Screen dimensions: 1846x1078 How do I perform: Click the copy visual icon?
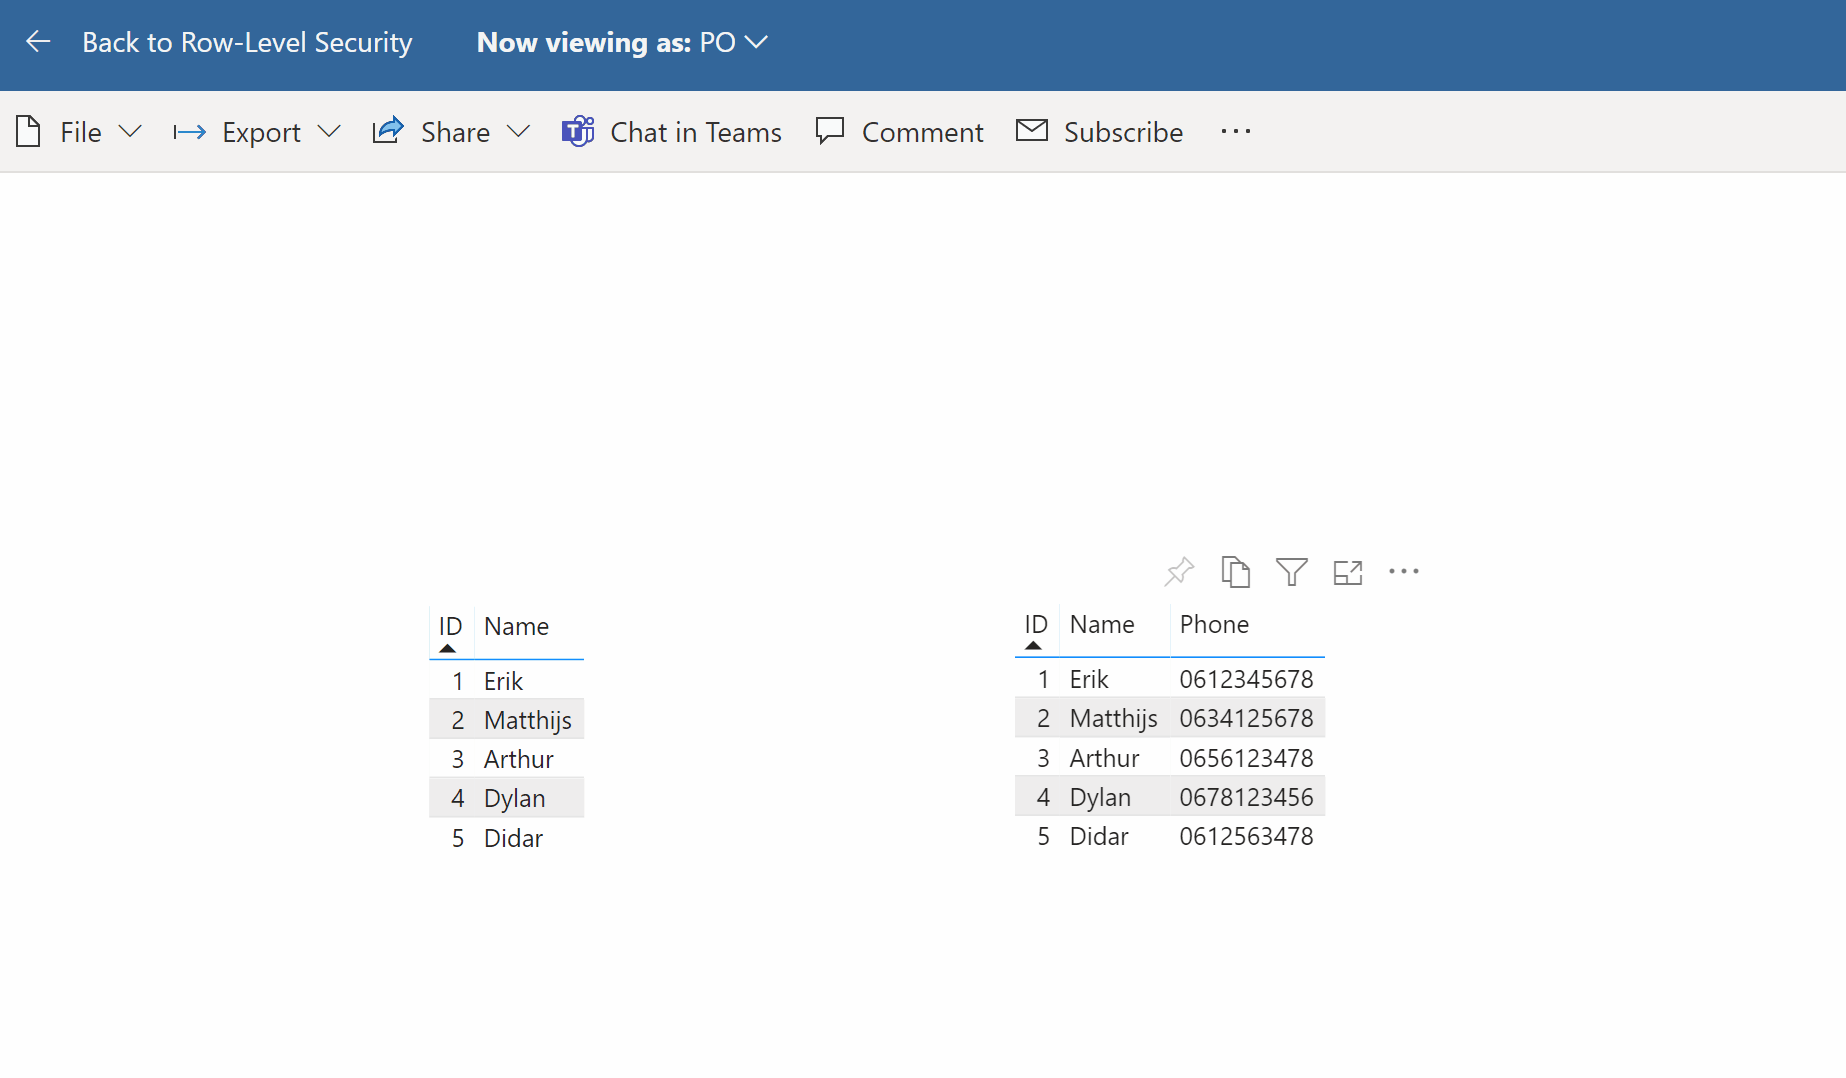coord(1235,572)
